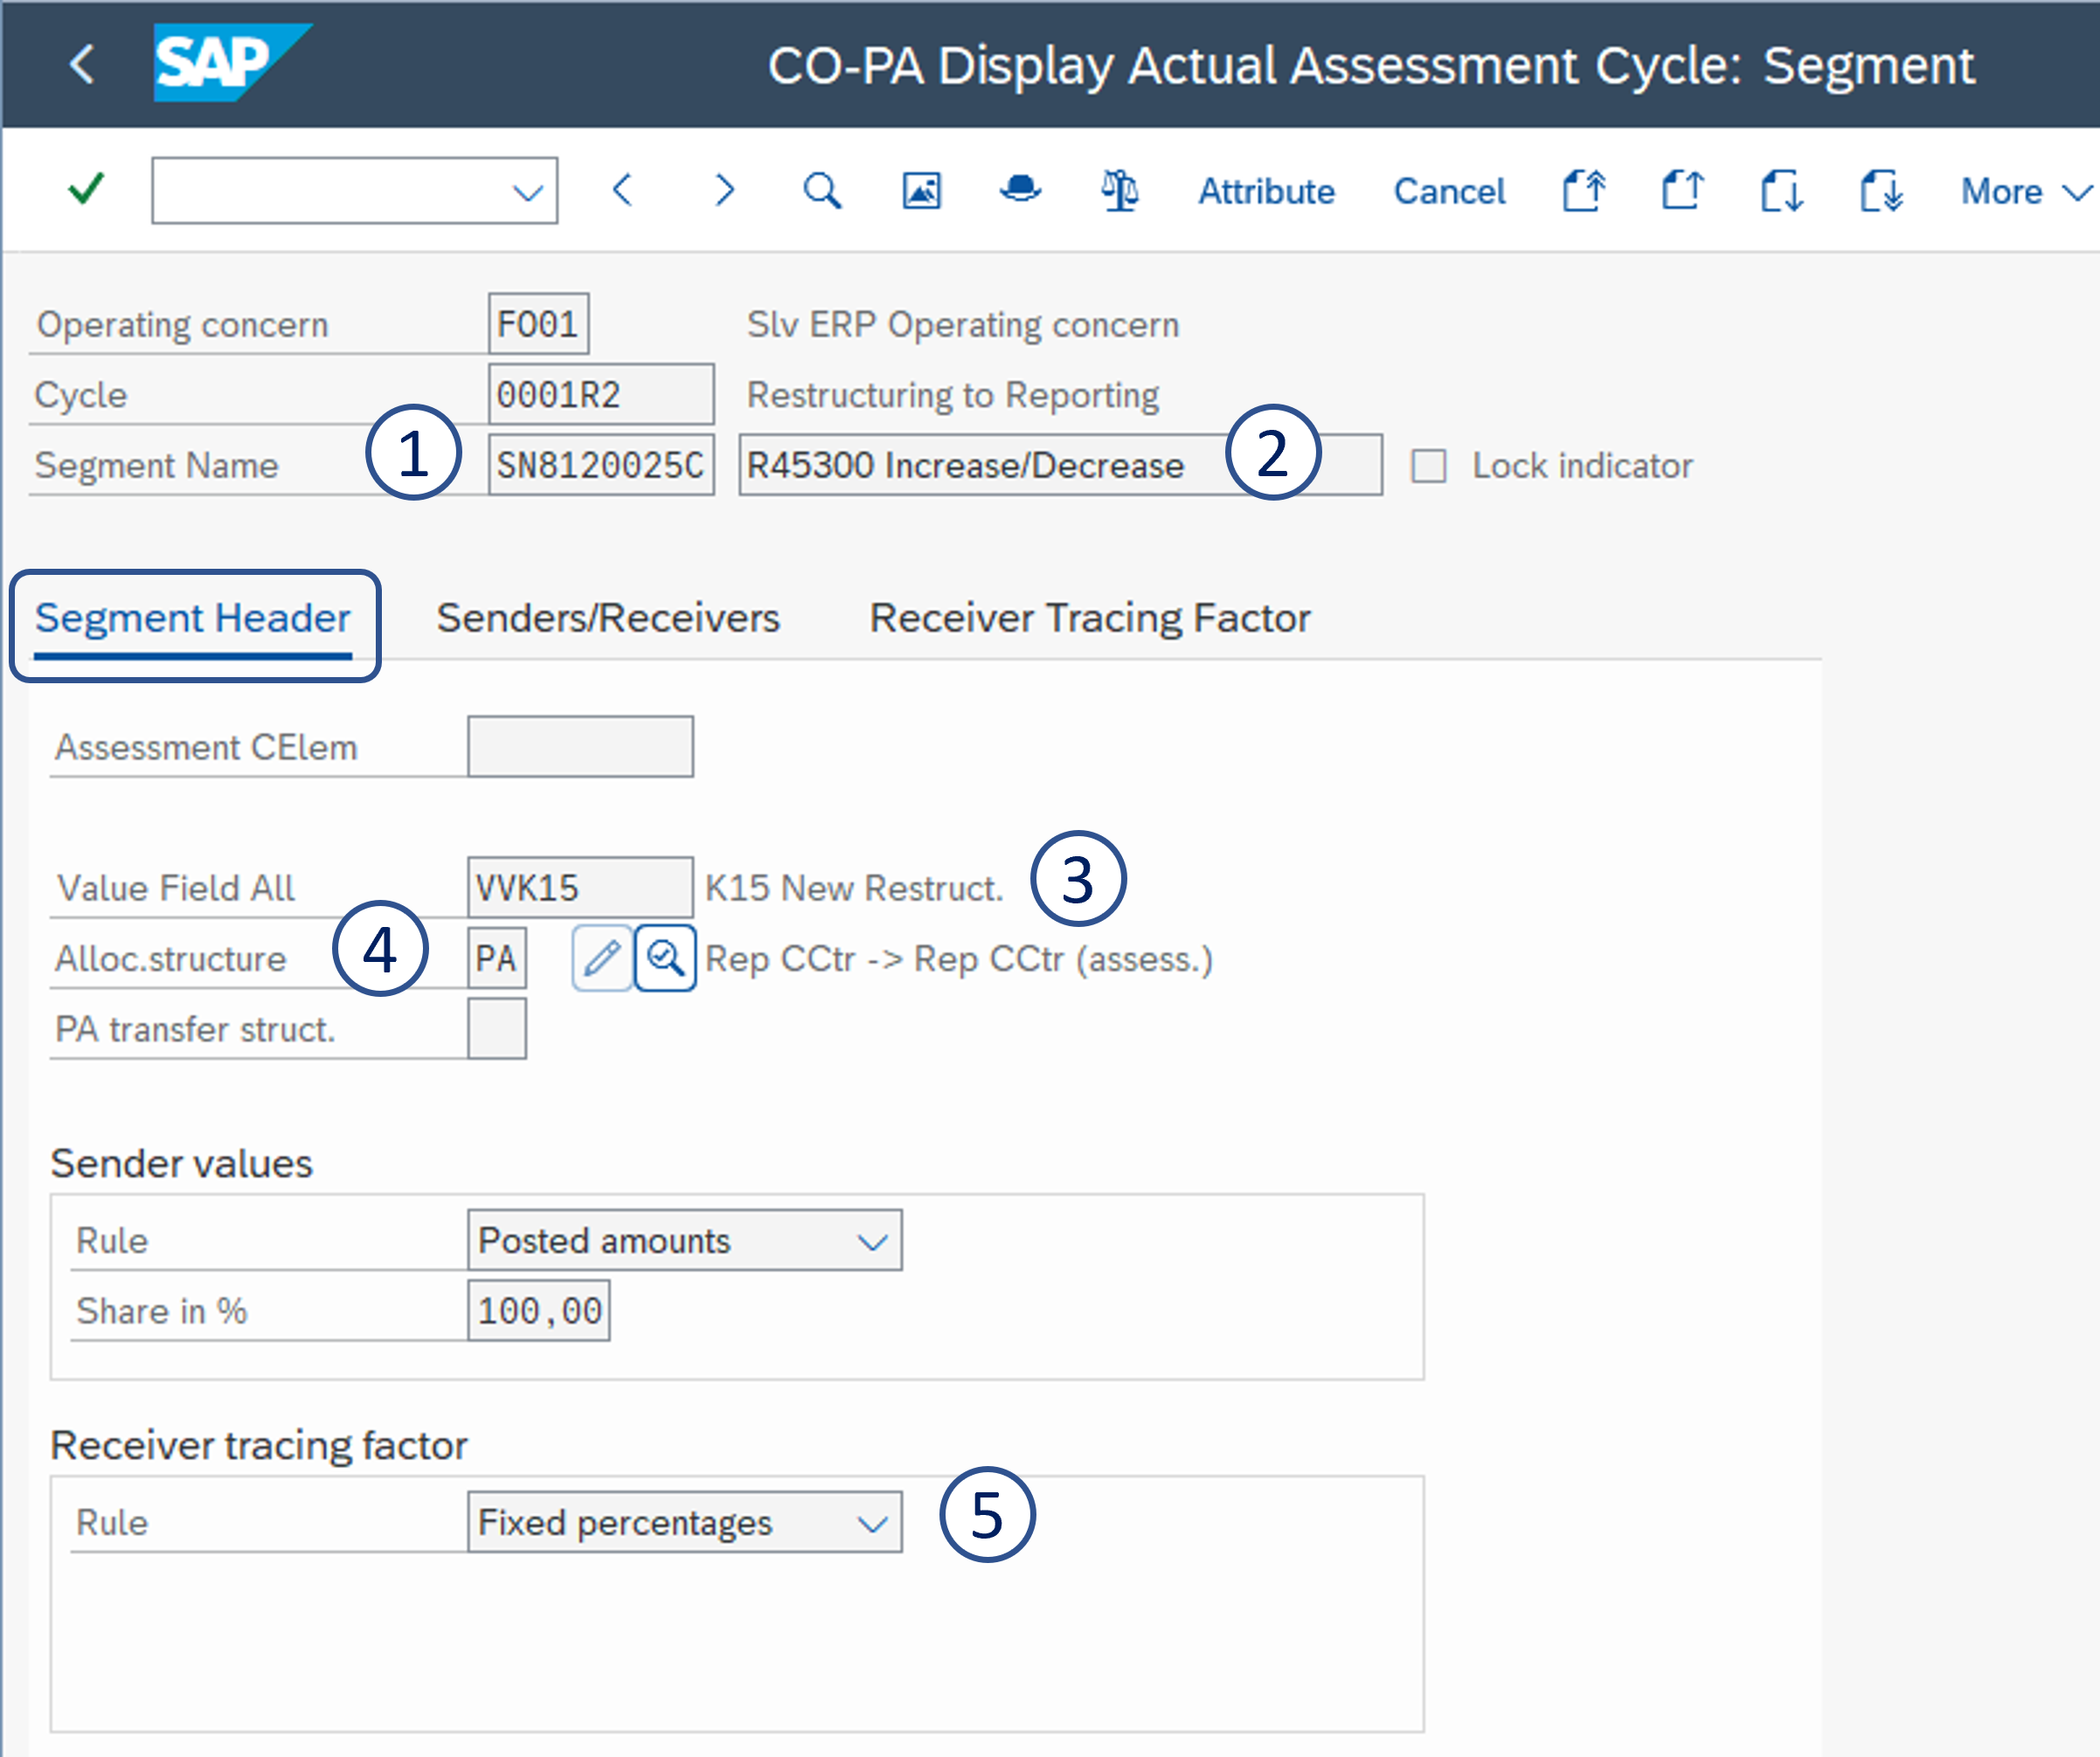
Task: Click the next segment arrow icon
Action: coord(725,190)
